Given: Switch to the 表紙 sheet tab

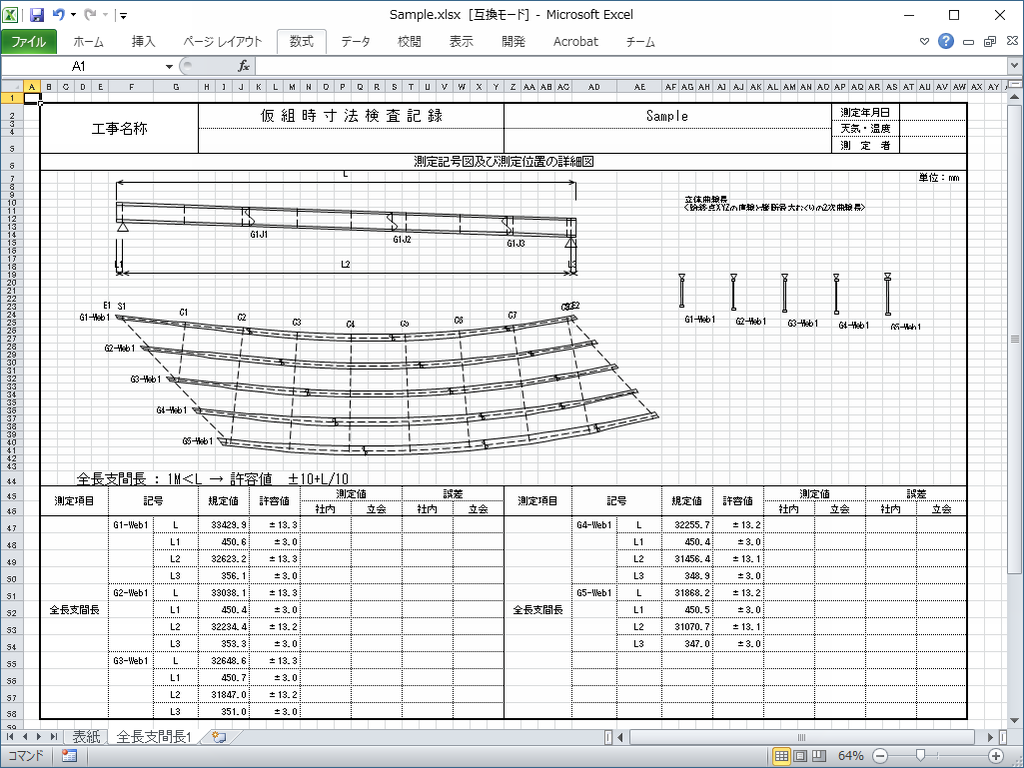Looking at the screenshot, I should click(86, 737).
